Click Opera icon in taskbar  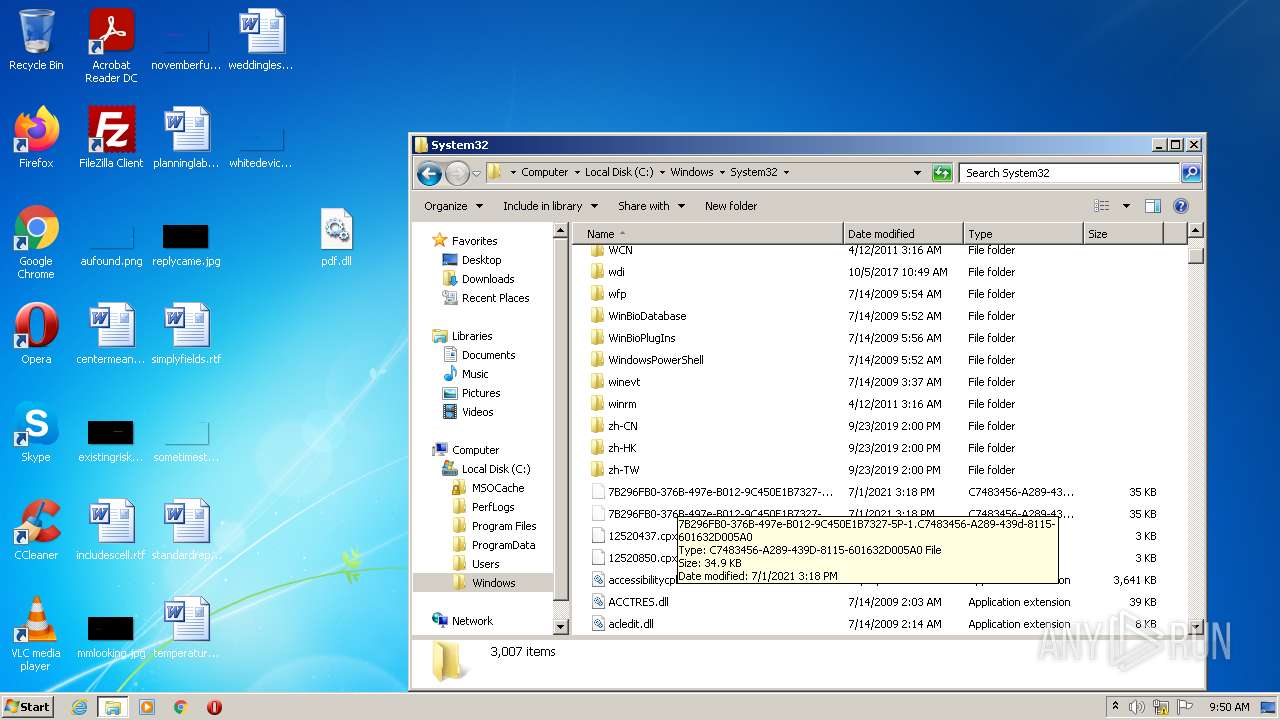coord(214,707)
